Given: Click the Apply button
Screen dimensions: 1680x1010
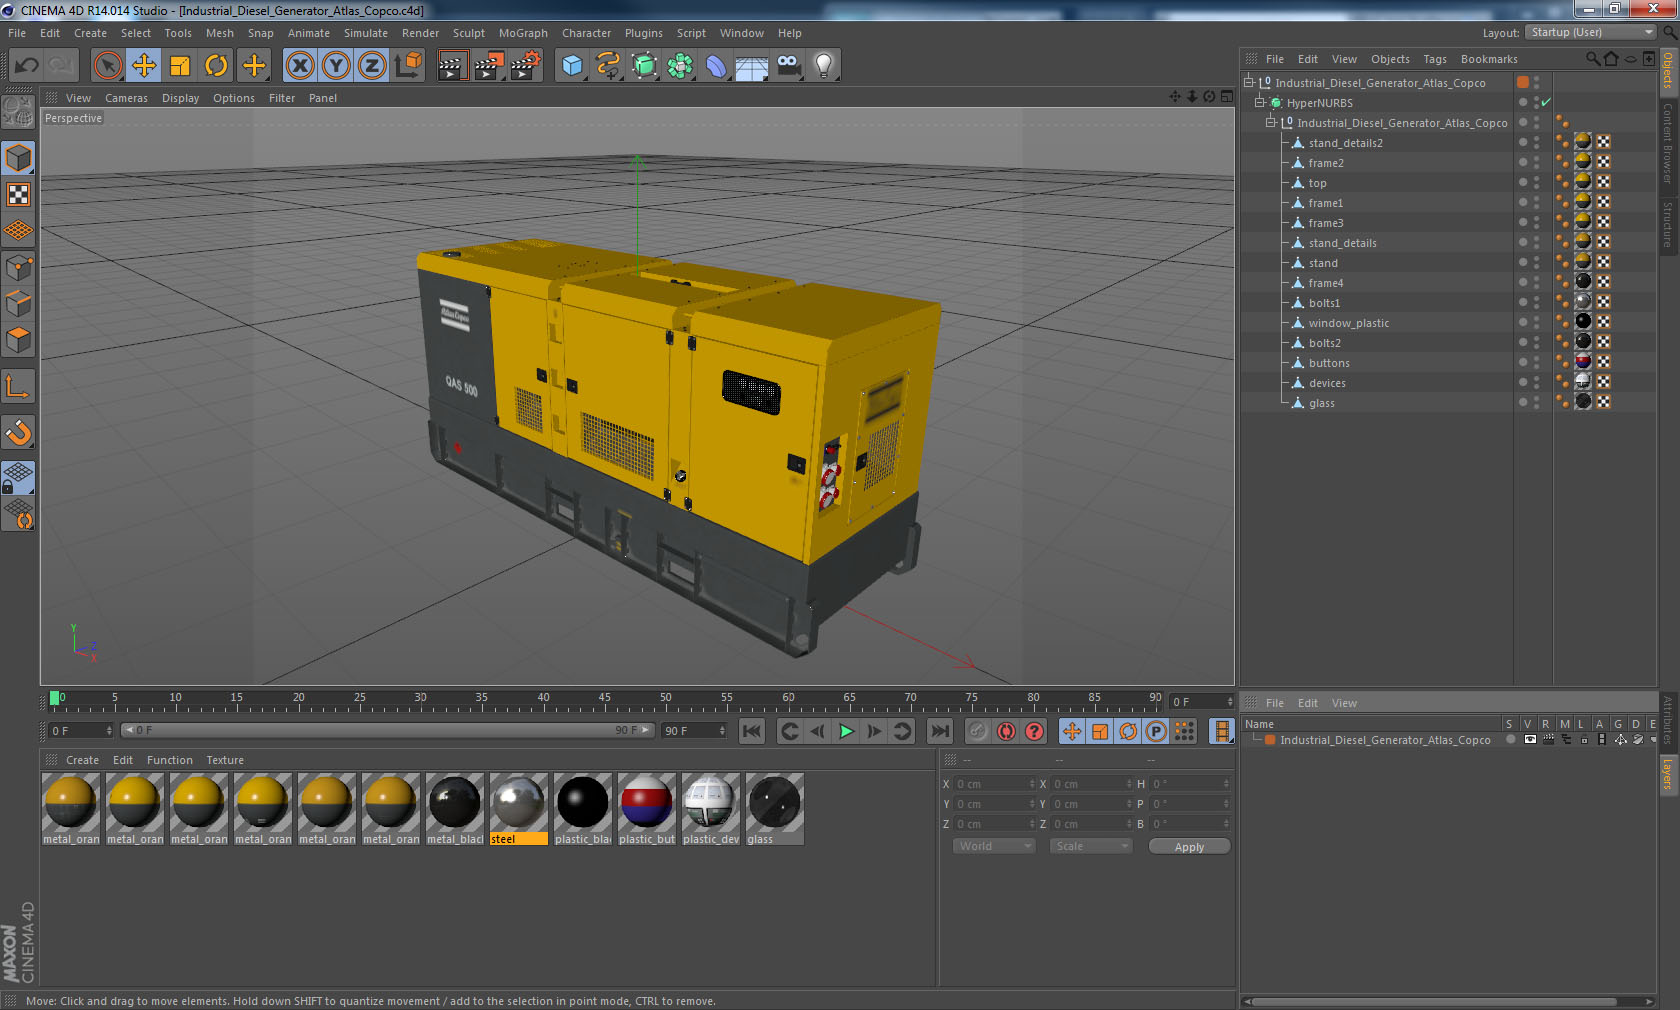Looking at the screenshot, I should click(1189, 846).
